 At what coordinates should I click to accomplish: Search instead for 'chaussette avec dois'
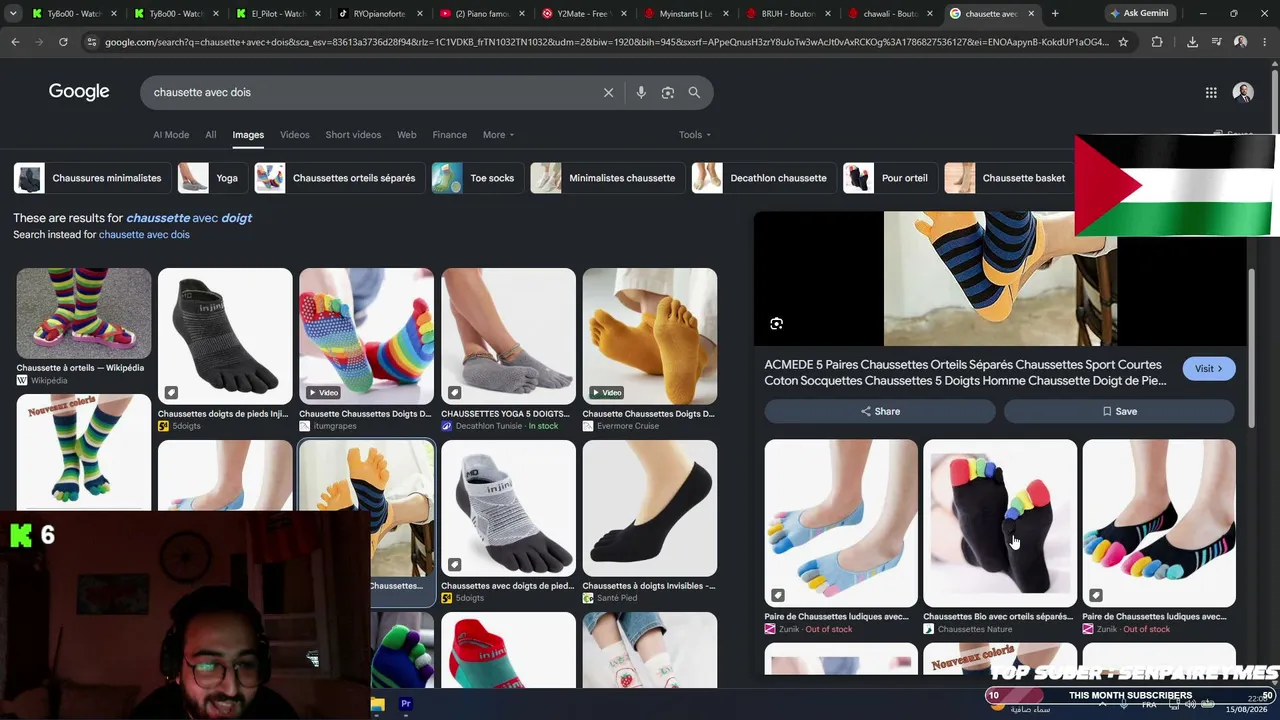point(144,235)
